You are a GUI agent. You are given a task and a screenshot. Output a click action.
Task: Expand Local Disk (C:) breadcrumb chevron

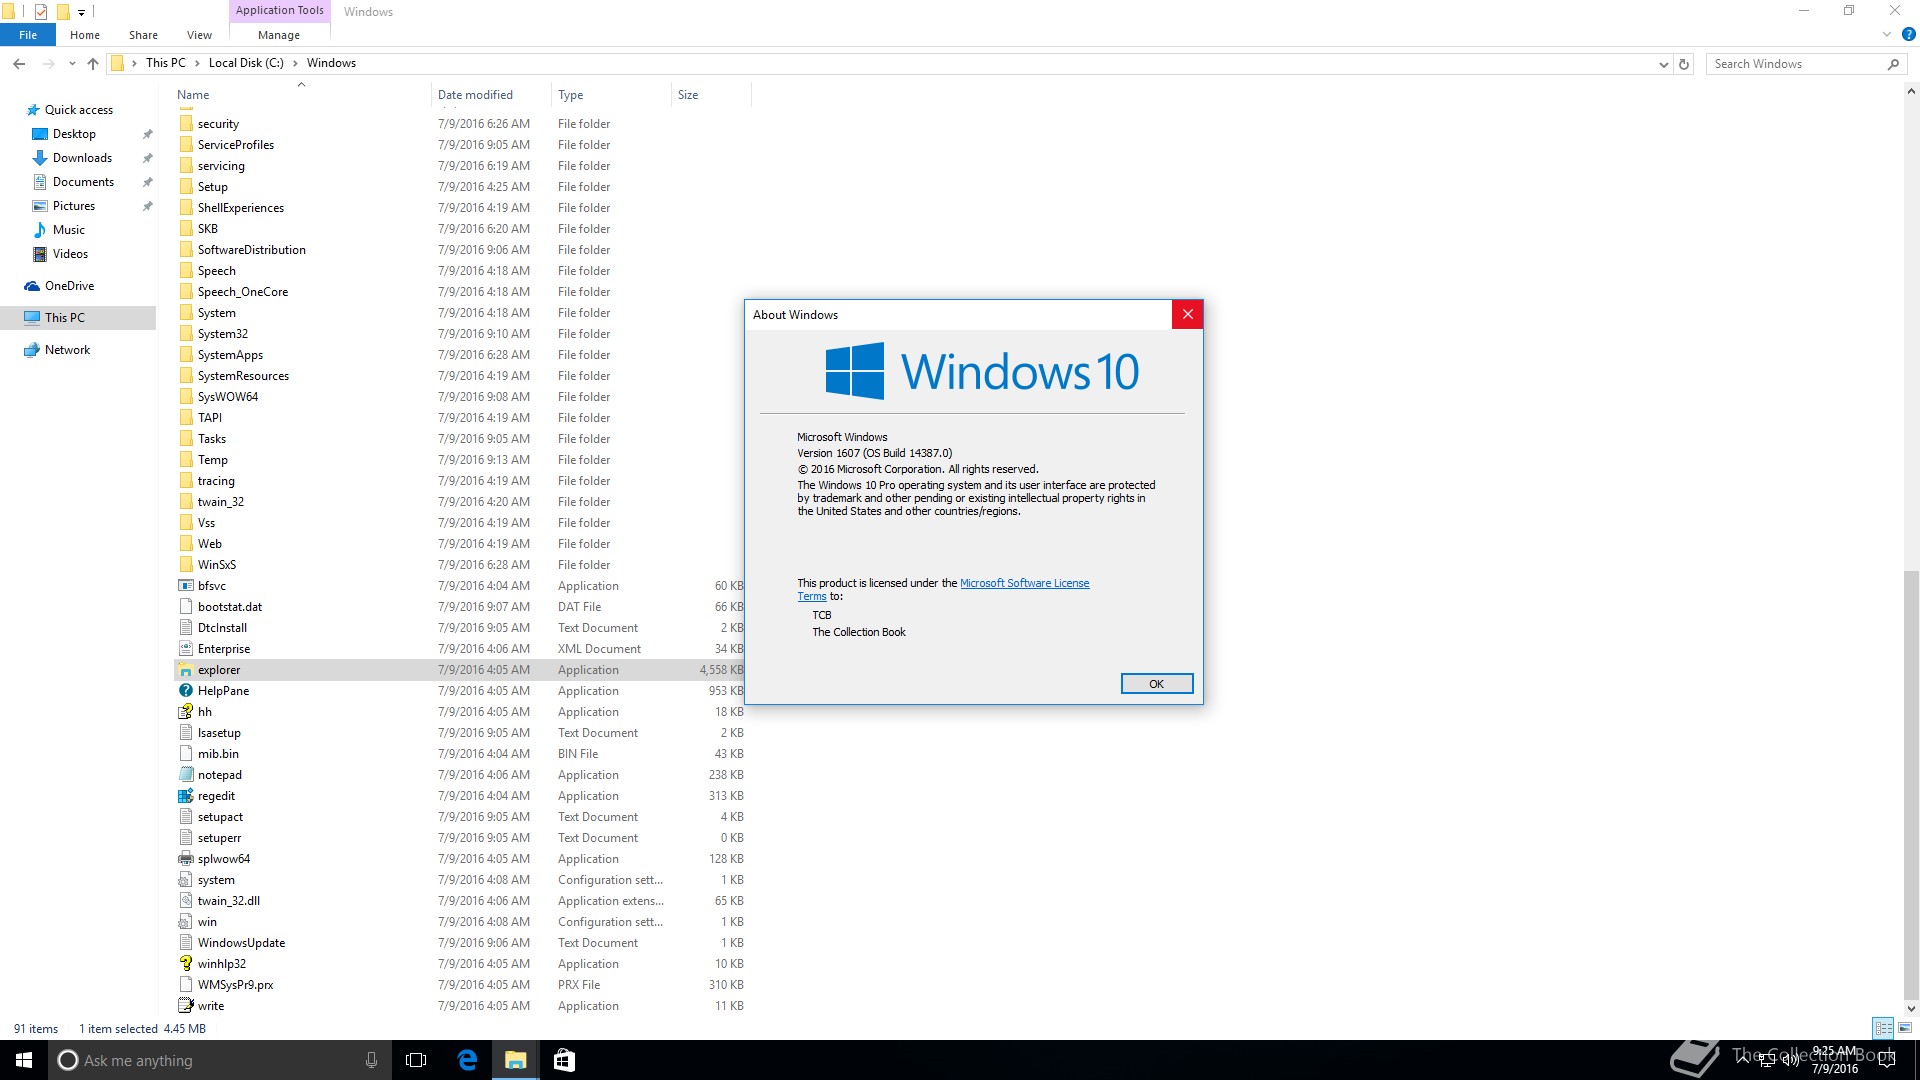click(295, 63)
